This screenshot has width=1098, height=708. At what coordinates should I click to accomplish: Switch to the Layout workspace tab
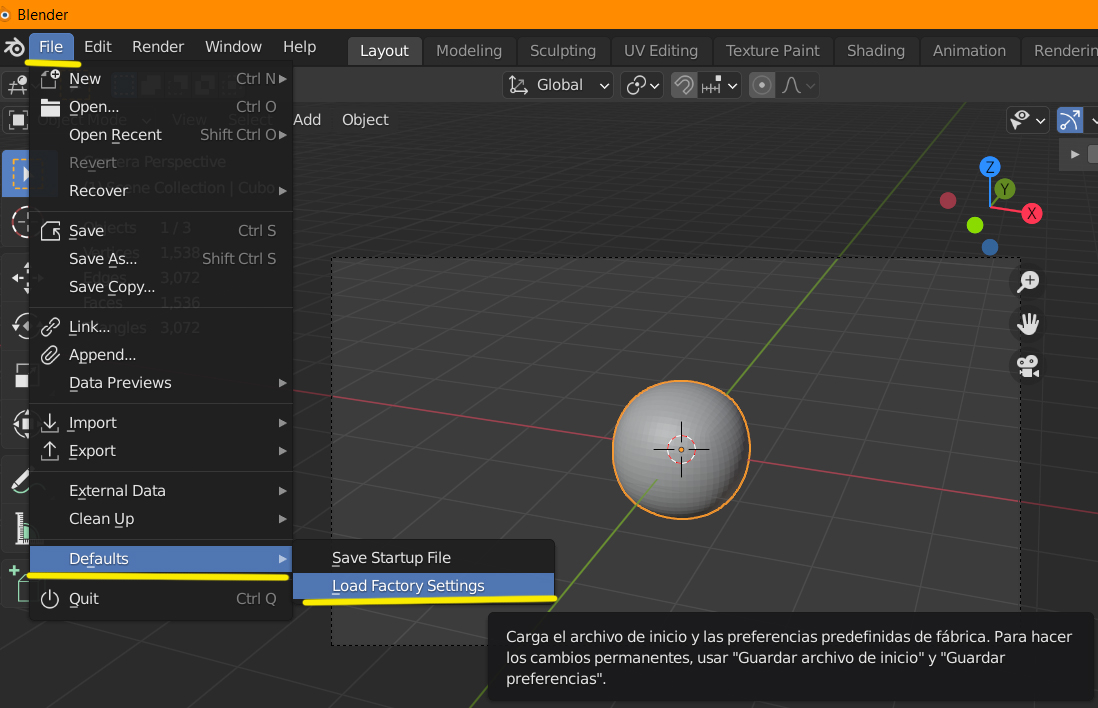[384, 51]
